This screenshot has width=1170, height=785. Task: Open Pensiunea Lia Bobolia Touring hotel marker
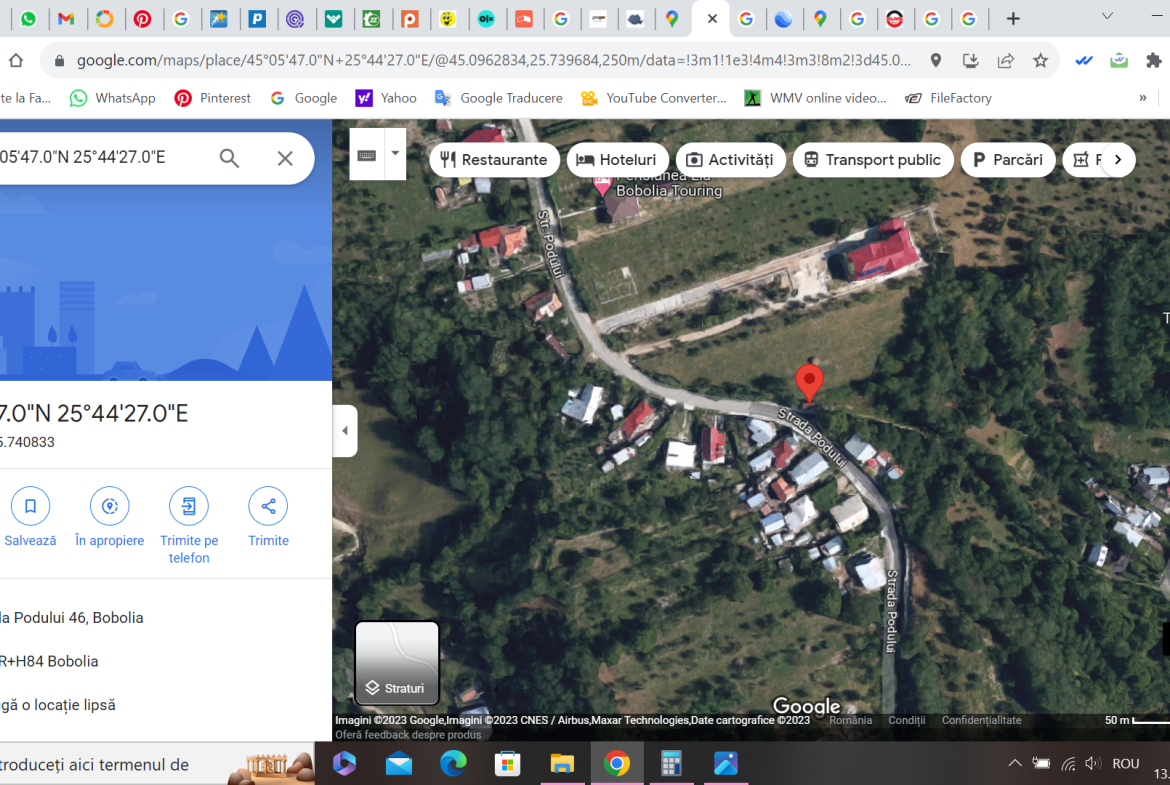click(602, 185)
